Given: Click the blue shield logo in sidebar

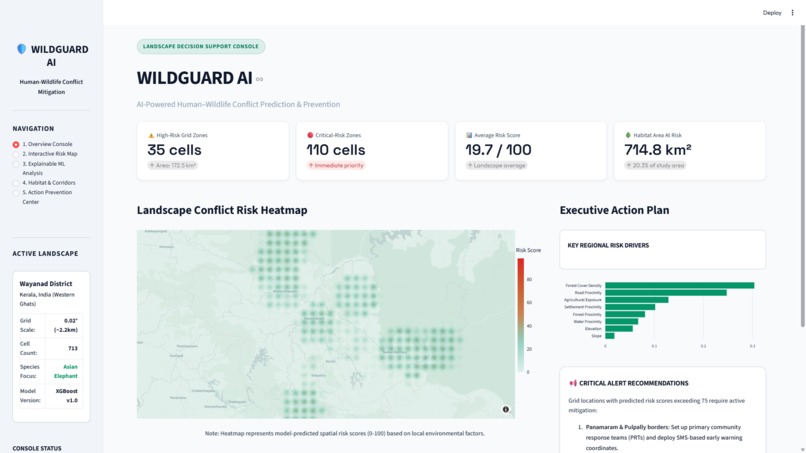Looking at the screenshot, I should pos(21,49).
